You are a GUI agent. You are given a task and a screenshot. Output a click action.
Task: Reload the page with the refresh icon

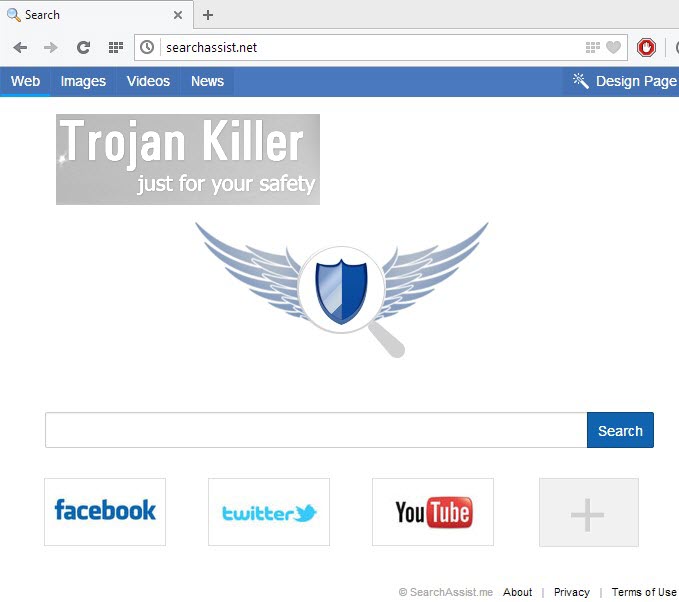click(x=84, y=47)
